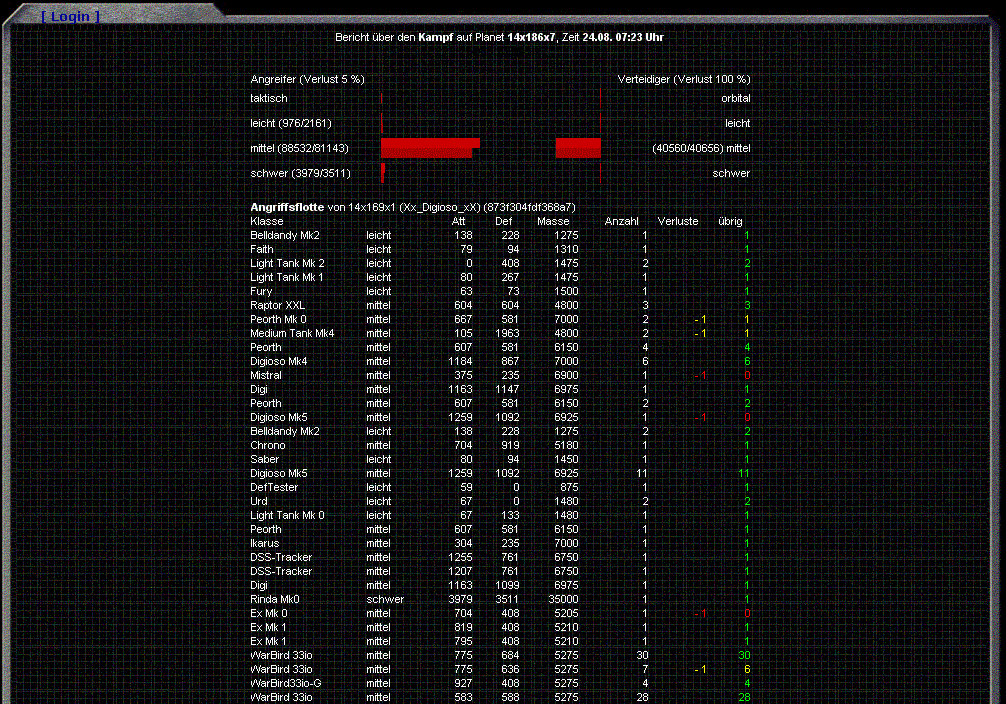Select the Raptor XXL ship row
Screen dimensions: 1006x704
click(277, 305)
